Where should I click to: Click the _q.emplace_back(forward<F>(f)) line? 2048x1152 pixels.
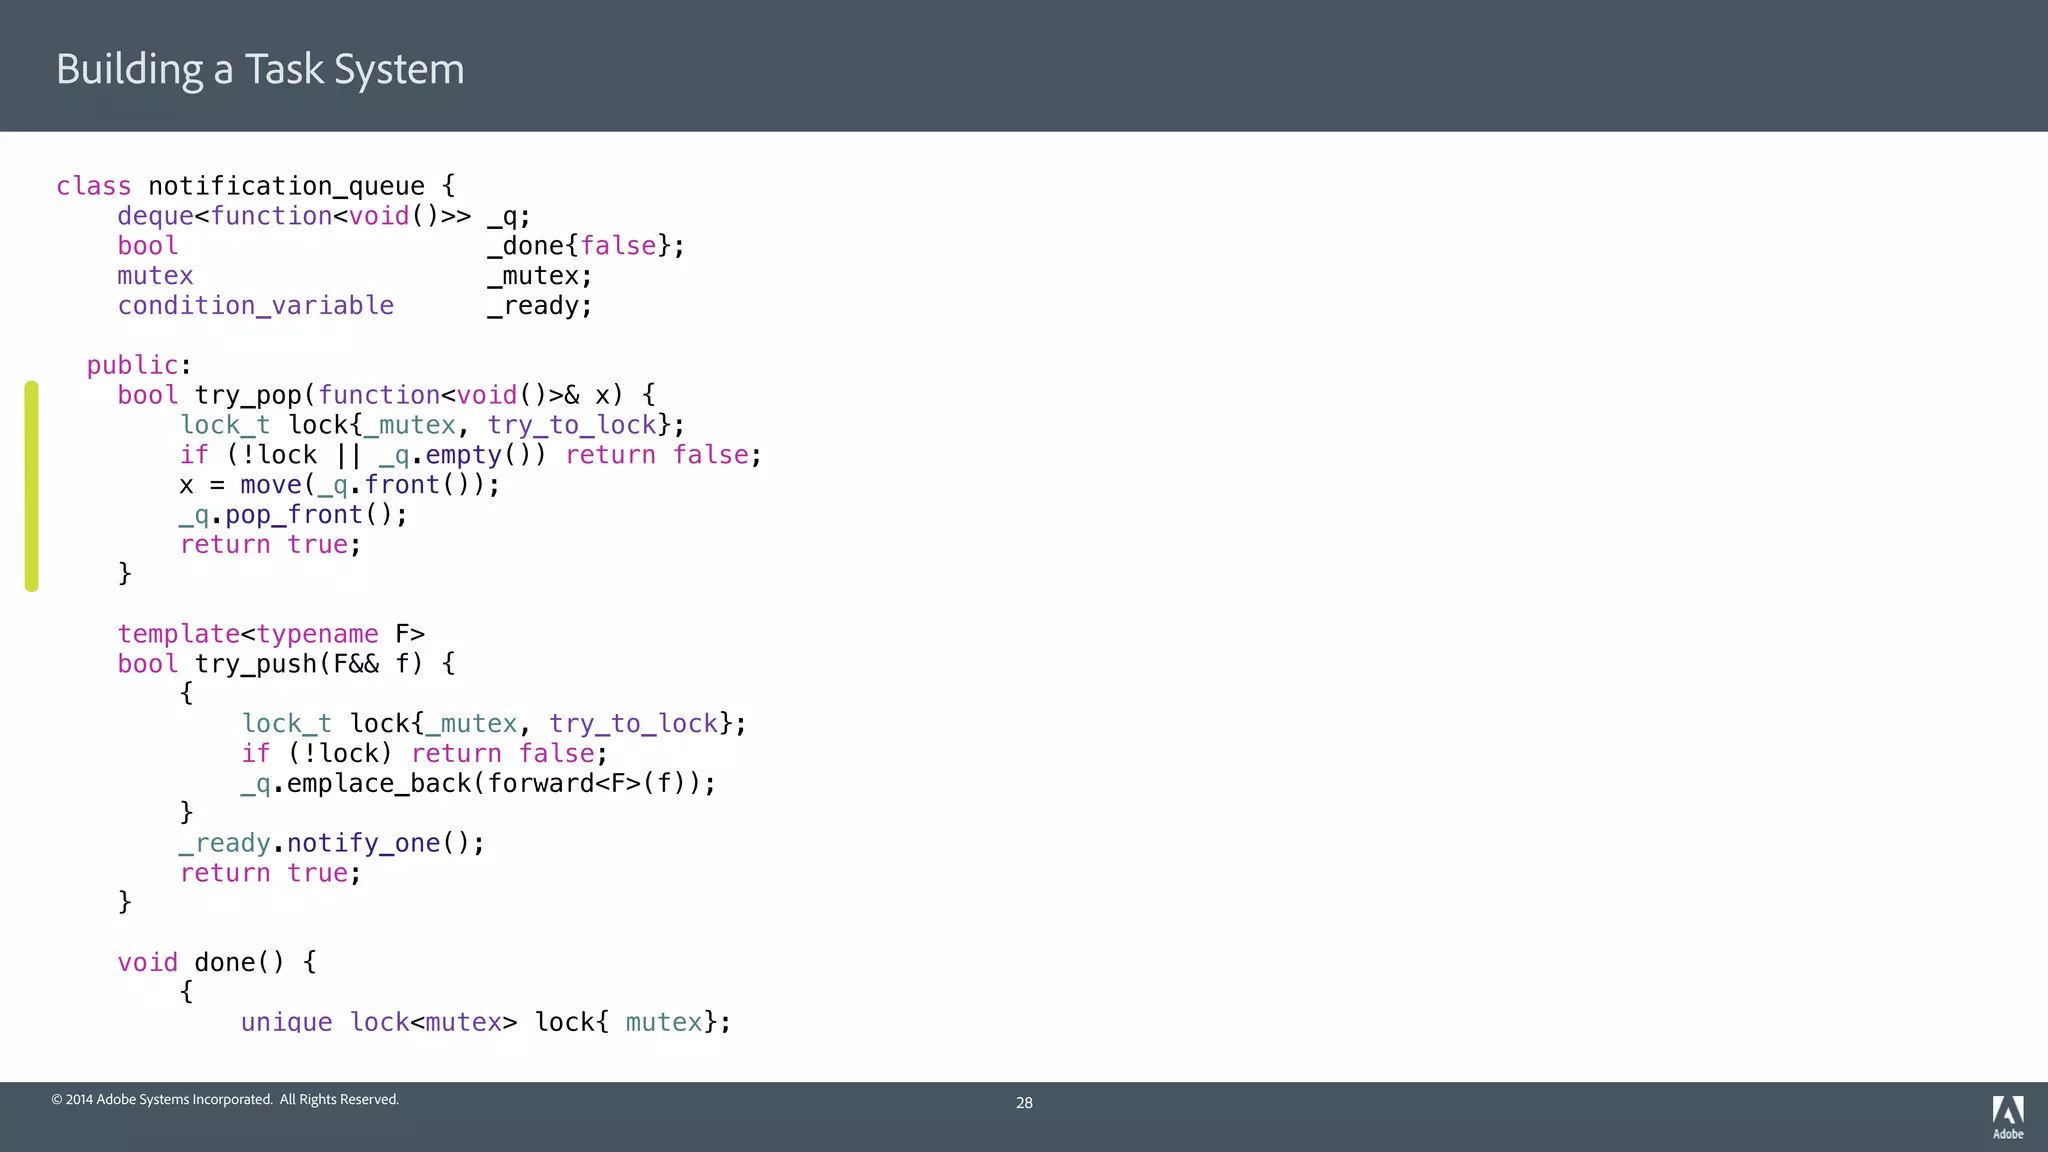pyautogui.click(x=478, y=783)
